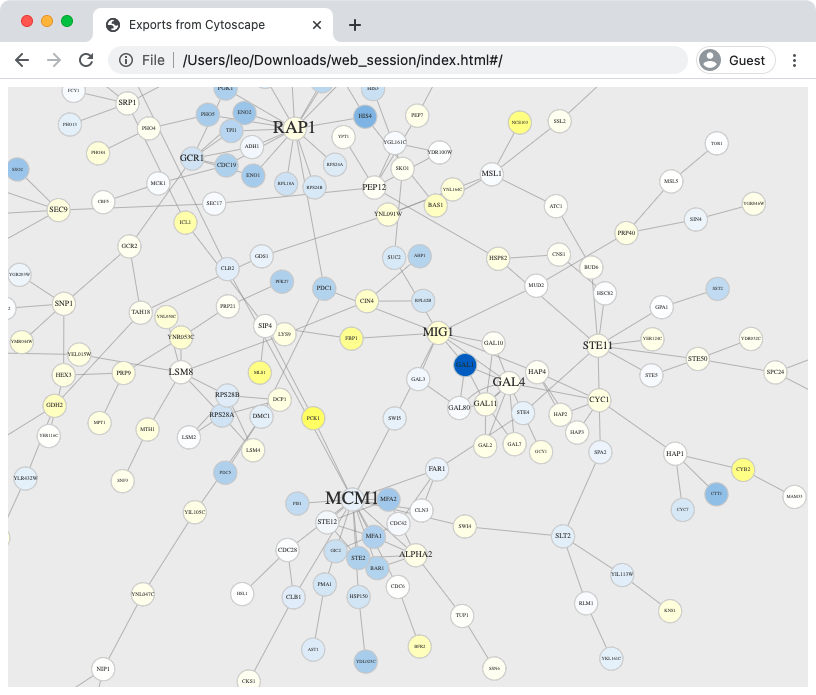Viewport: 816px width, 695px height.
Task: Click the MIG1 node
Action: [x=438, y=332]
